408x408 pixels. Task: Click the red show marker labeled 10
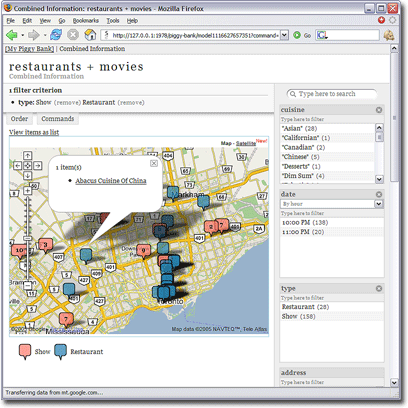19,251
